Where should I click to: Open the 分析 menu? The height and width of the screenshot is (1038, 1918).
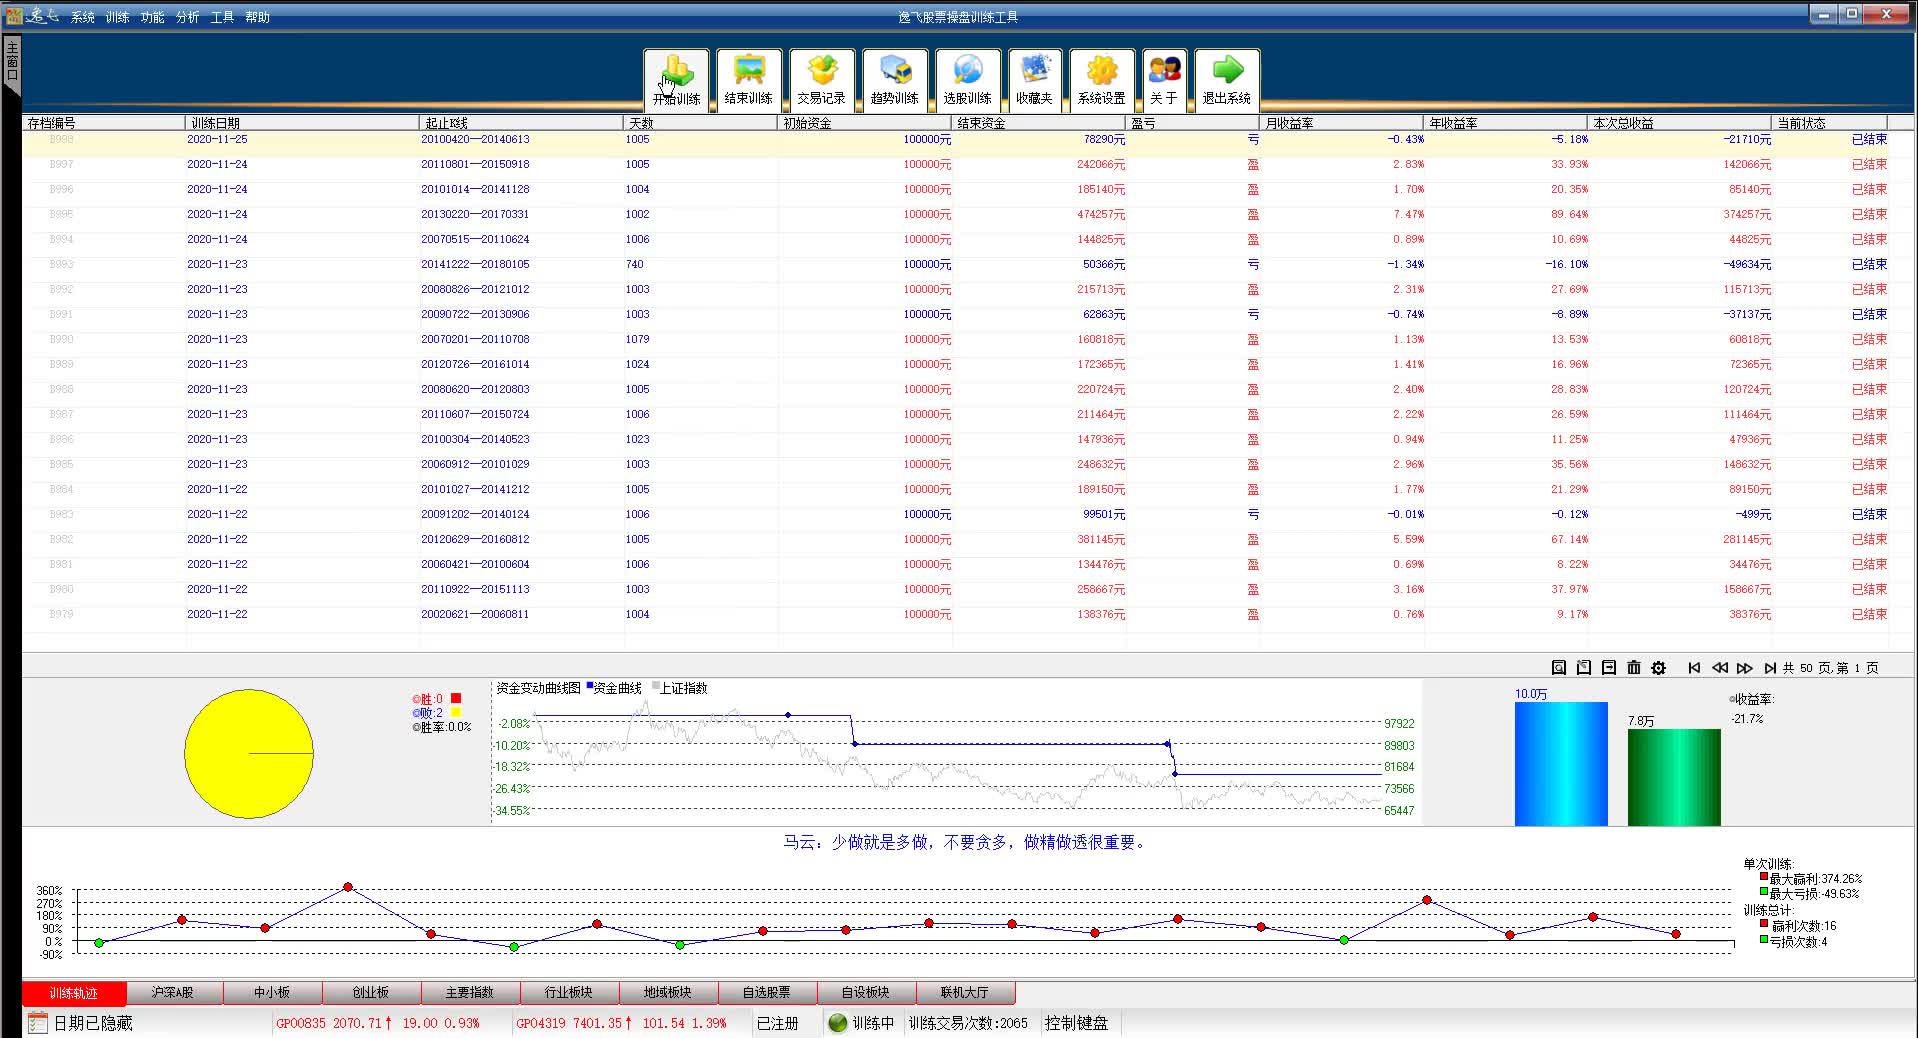tap(187, 17)
